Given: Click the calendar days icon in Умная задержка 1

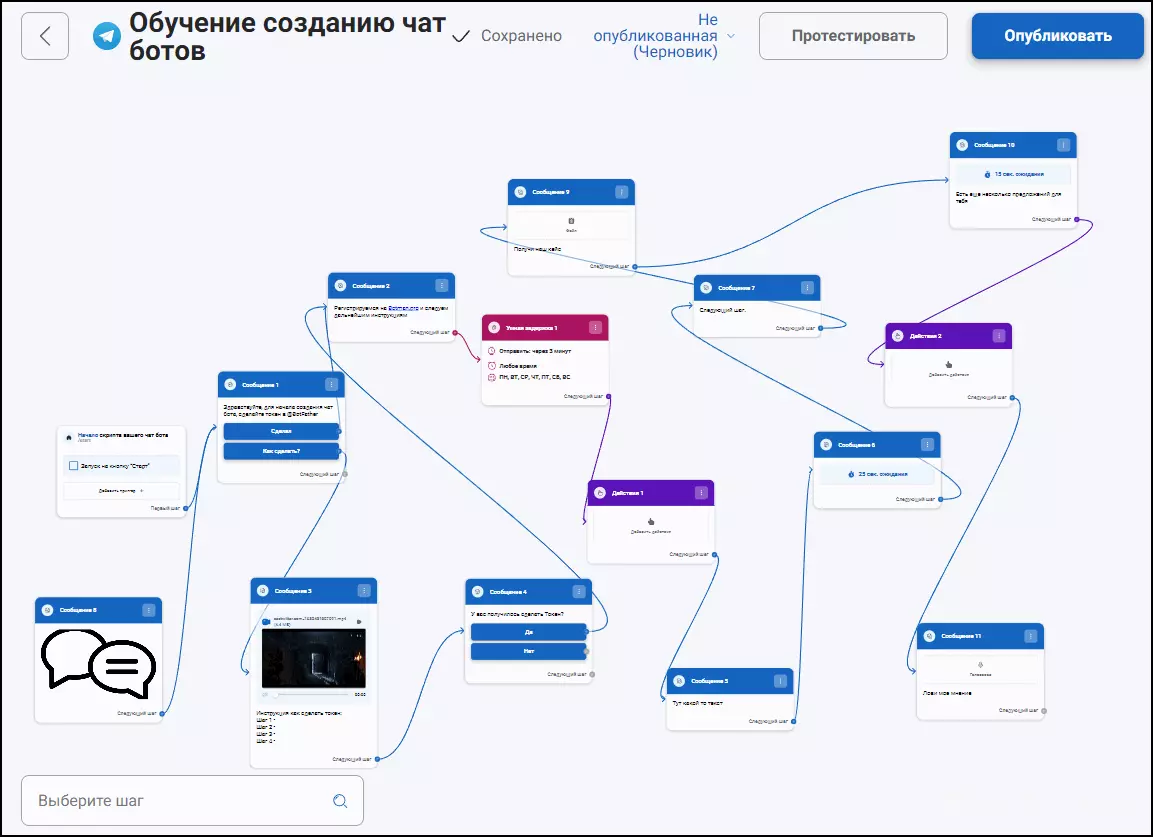Looking at the screenshot, I should [x=492, y=377].
